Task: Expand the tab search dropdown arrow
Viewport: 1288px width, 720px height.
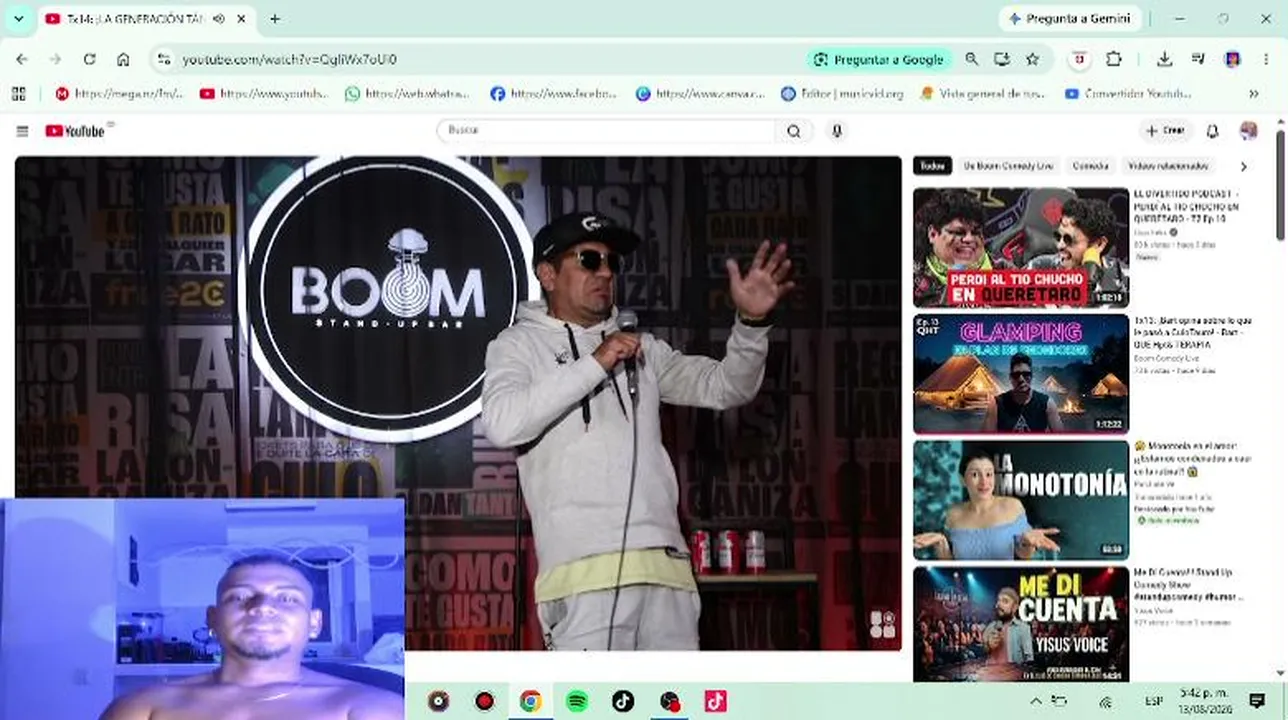Action: click(18, 19)
